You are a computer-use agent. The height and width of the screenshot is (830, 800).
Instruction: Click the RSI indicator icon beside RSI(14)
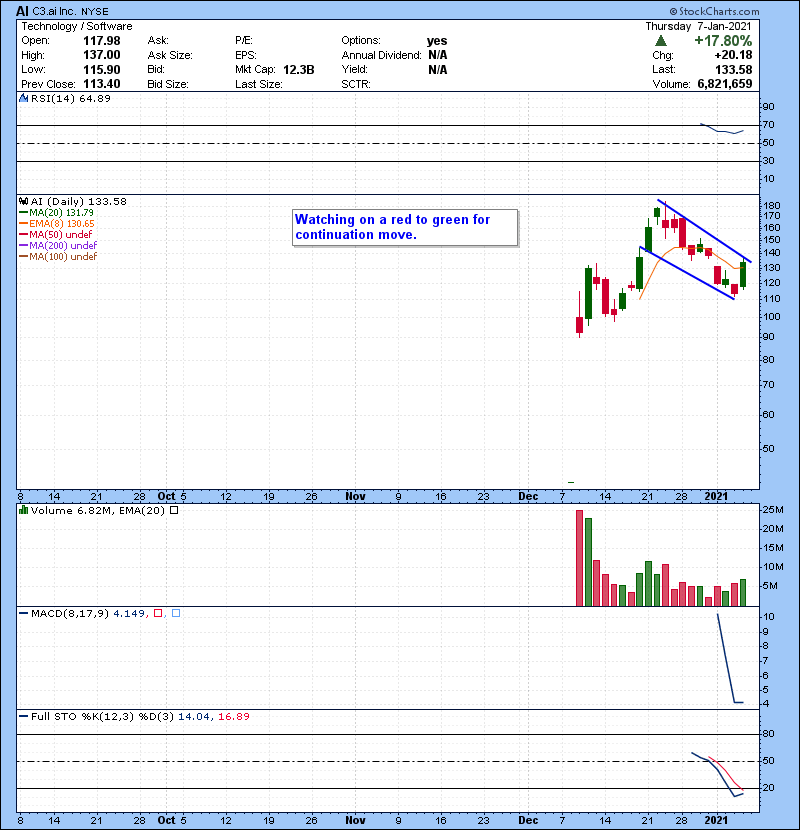click(23, 98)
